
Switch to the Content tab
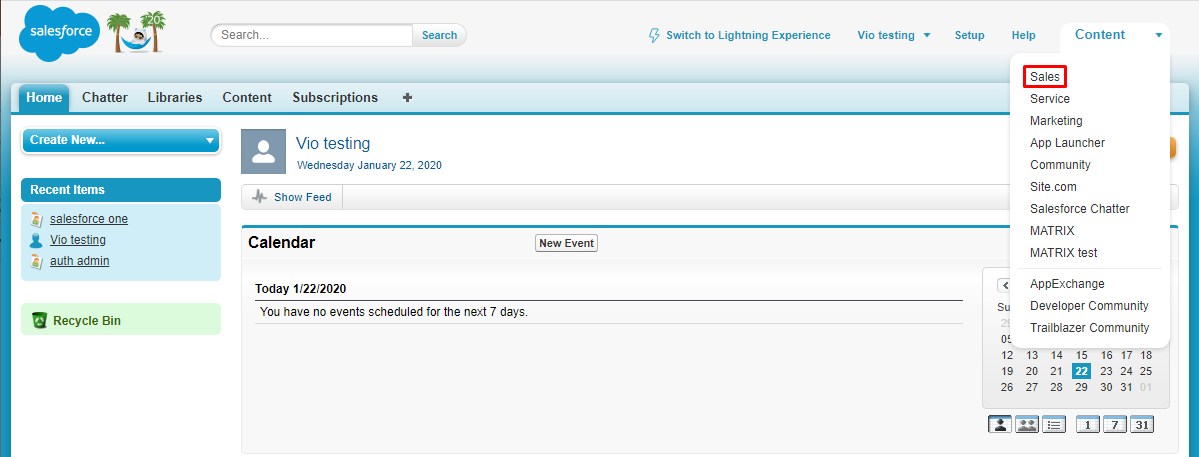[247, 98]
